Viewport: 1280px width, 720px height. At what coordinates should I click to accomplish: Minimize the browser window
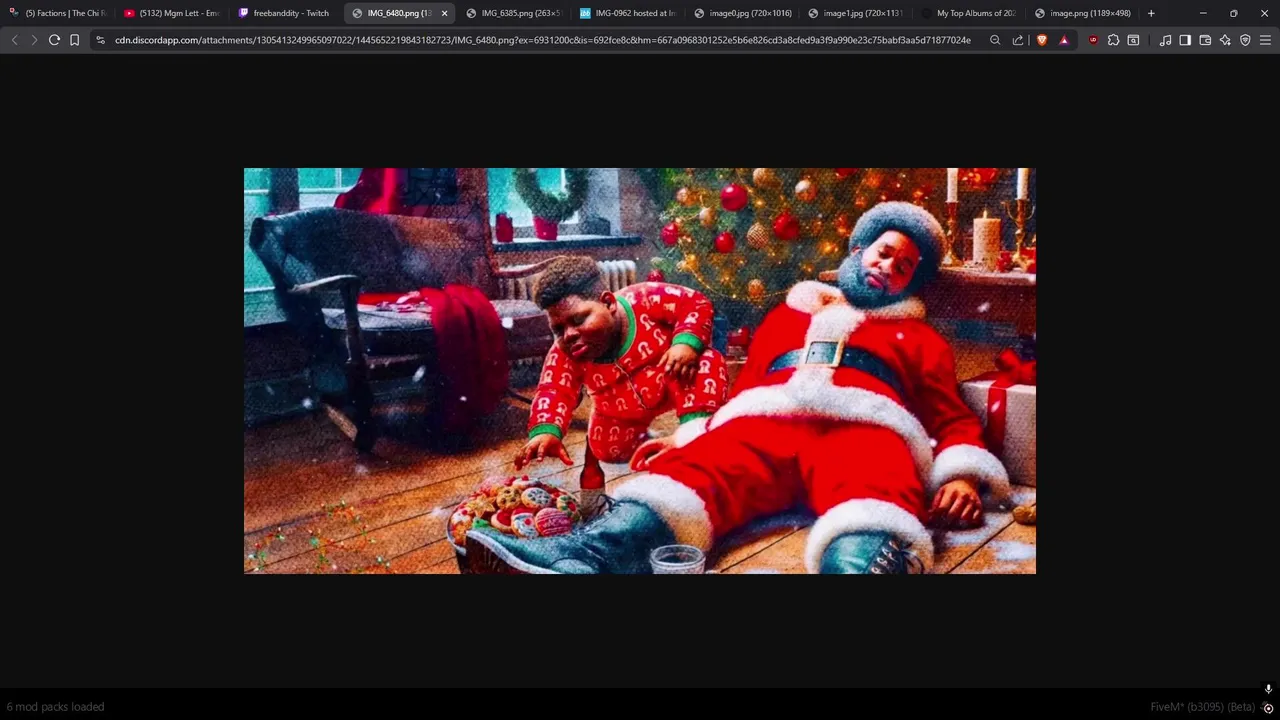tap(1203, 13)
